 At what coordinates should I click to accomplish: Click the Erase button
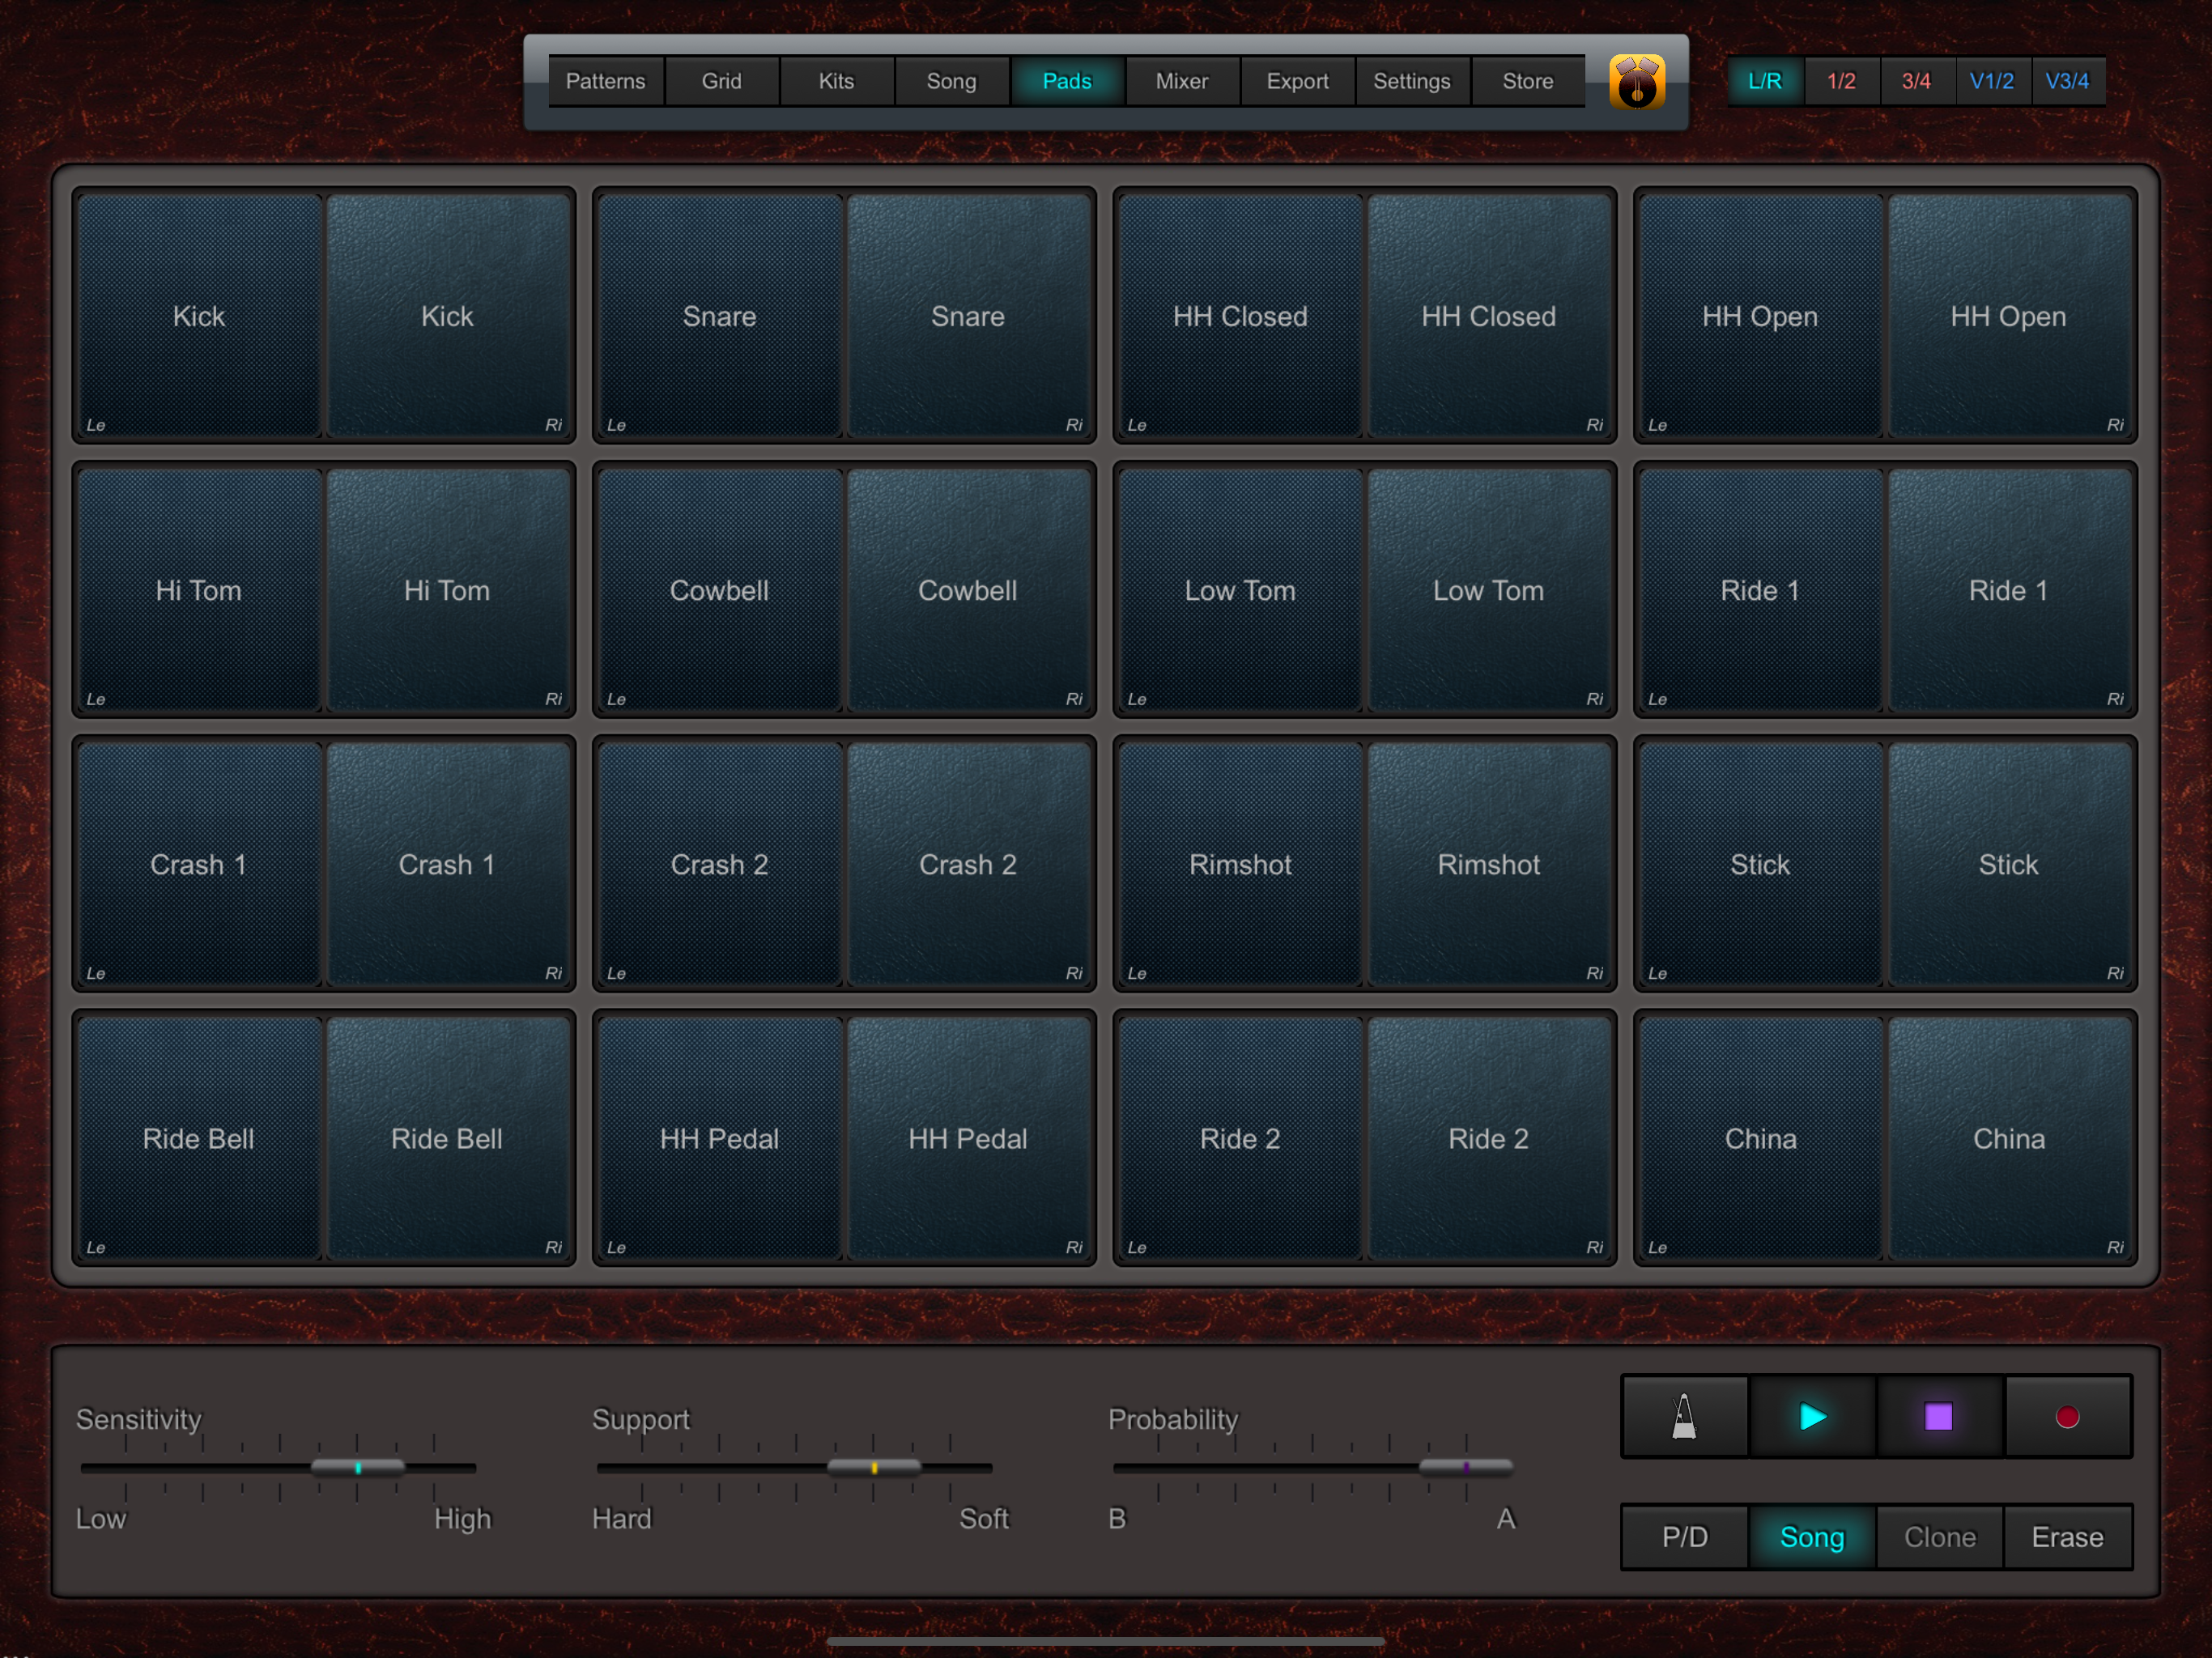(x=2067, y=1537)
